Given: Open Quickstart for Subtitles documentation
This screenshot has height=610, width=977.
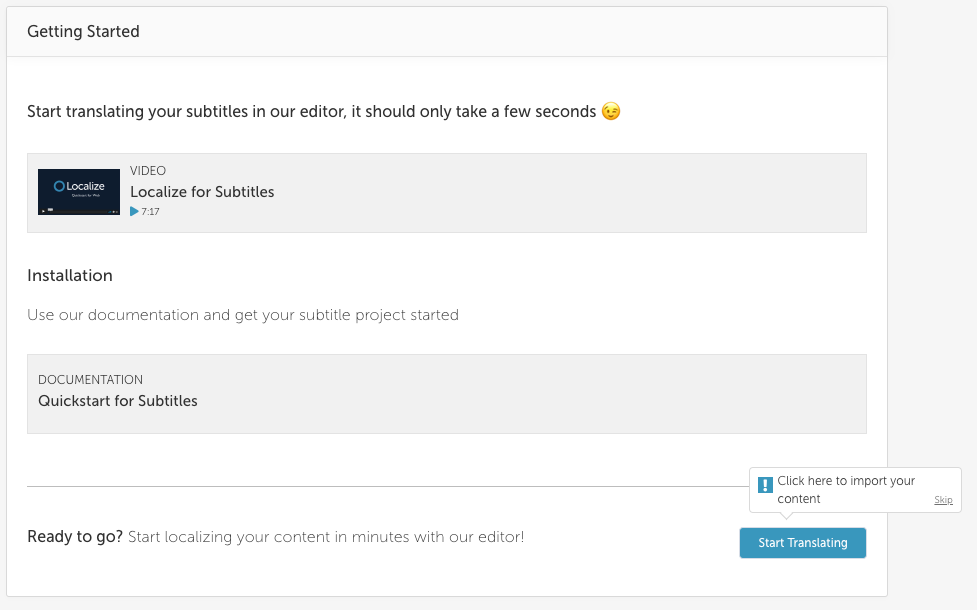Looking at the screenshot, I should pos(118,401).
